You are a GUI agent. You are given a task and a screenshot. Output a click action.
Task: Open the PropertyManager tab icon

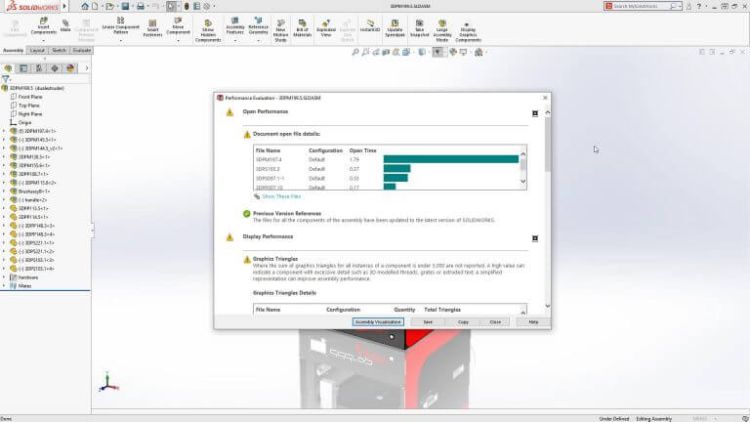(23, 68)
